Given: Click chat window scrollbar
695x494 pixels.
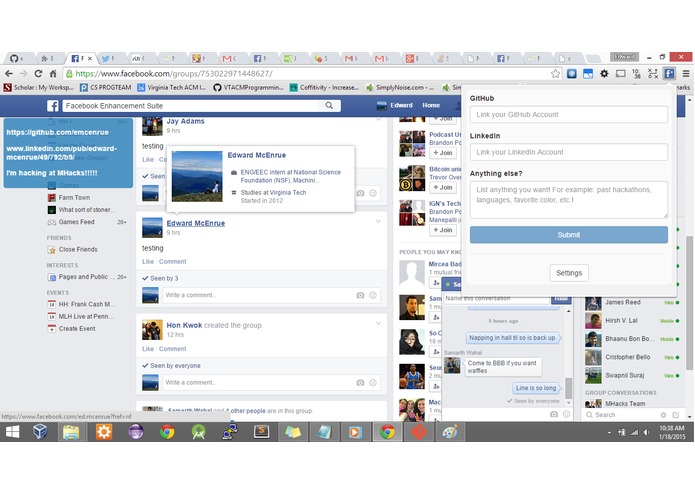Looking at the screenshot, I should [569, 388].
